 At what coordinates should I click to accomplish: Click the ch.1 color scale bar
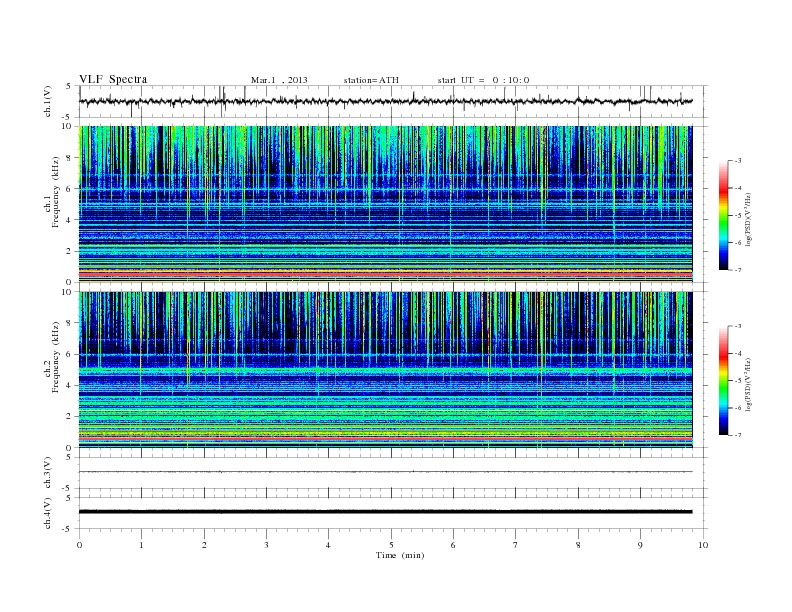coord(723,215)
